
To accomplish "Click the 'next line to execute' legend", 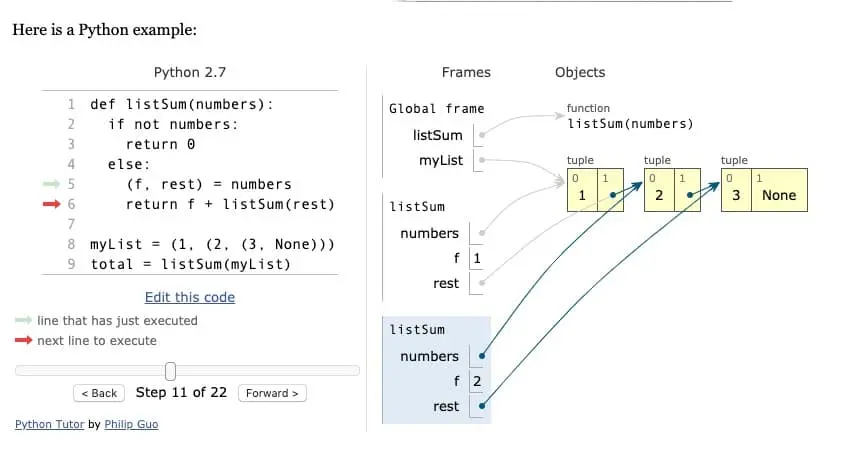I will coord(97,341).
